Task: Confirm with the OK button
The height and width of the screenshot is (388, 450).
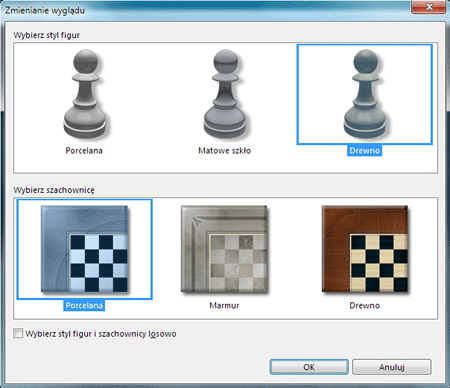Action: tap(309, 367)
